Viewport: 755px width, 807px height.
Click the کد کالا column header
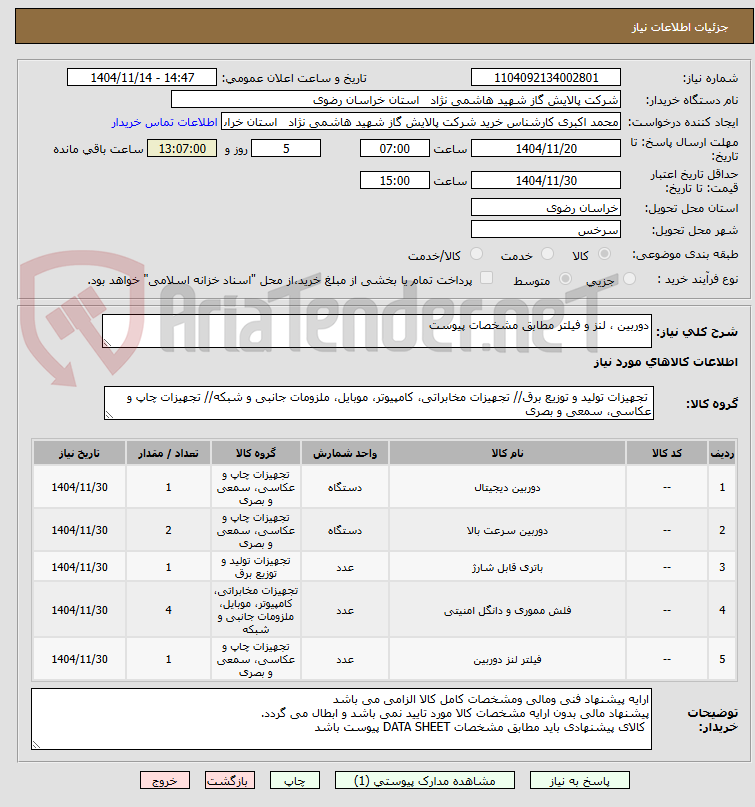coord(667,453)
